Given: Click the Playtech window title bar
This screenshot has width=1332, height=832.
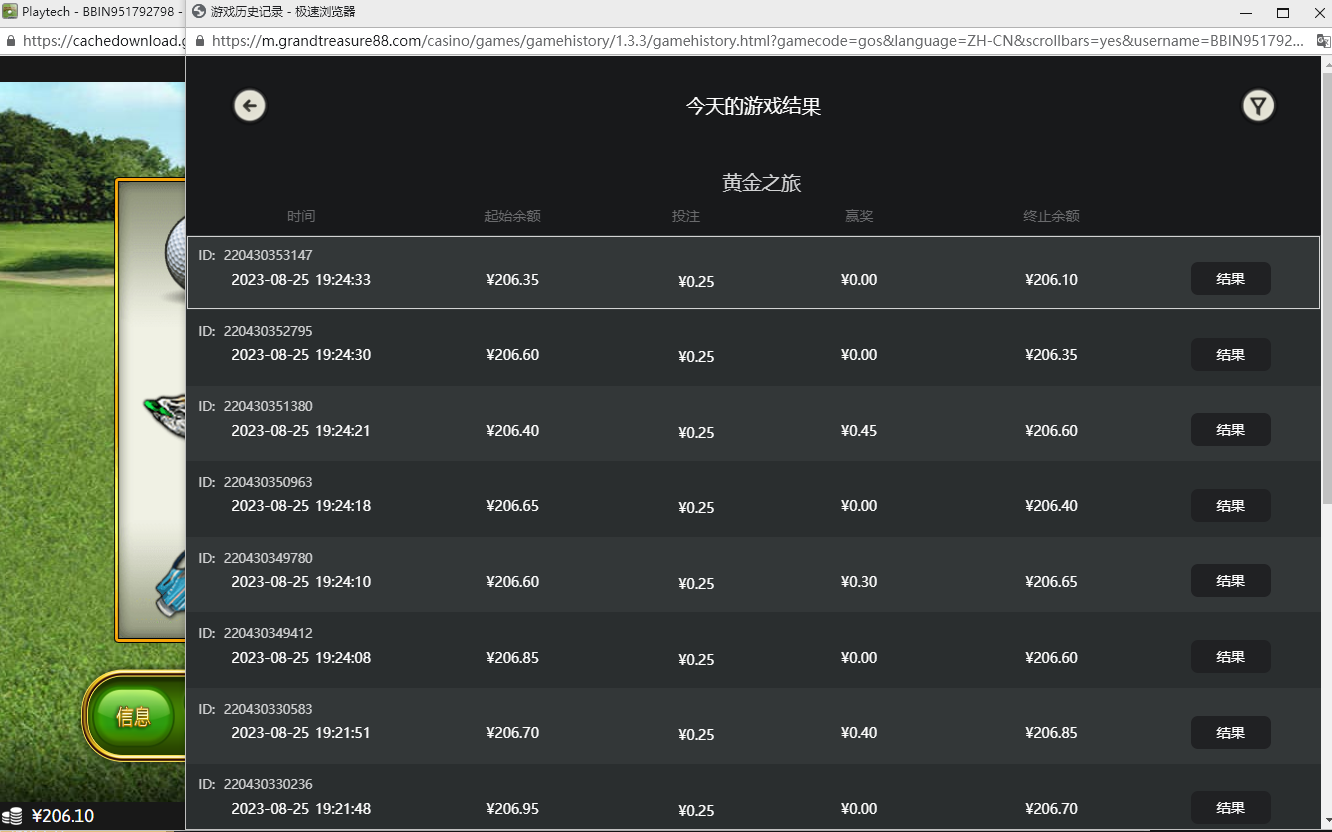Looking at the screenshot, I should [x=92, y=12].
